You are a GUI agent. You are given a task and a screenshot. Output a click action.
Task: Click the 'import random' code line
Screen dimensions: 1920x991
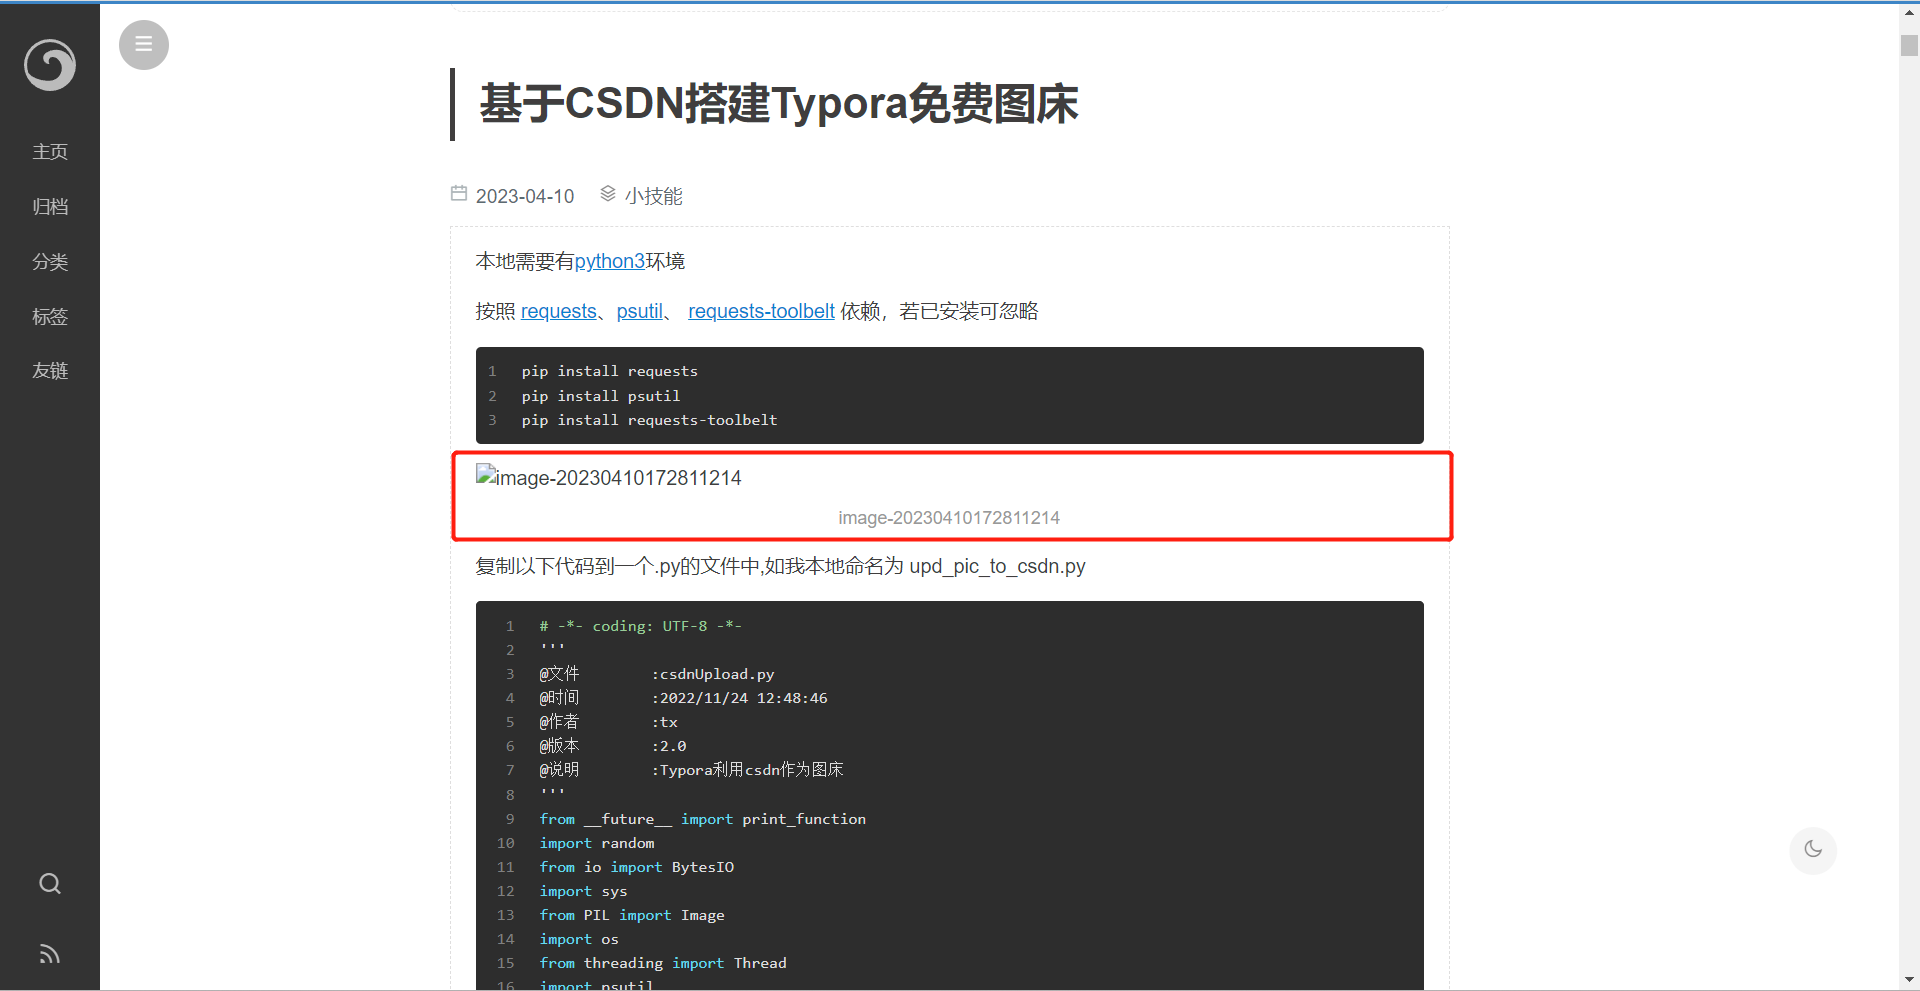coord(597,843)
